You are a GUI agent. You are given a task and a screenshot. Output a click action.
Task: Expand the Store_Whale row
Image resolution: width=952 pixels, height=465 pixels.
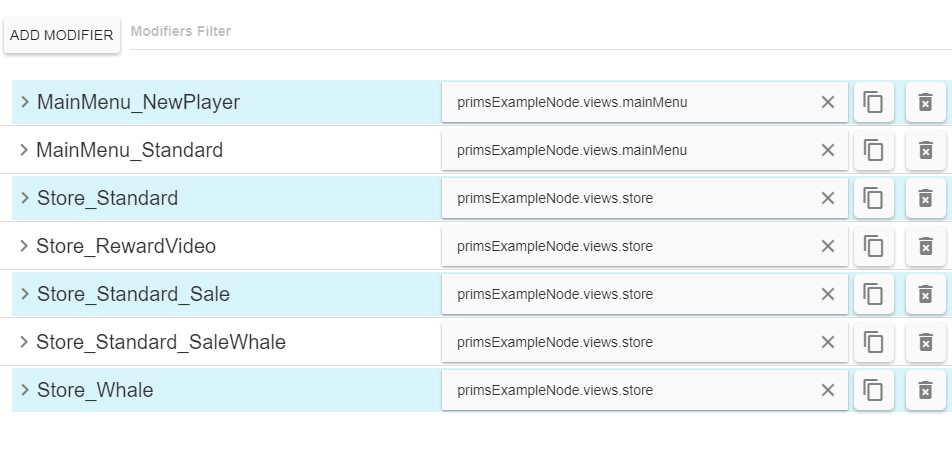pos(24,390)
